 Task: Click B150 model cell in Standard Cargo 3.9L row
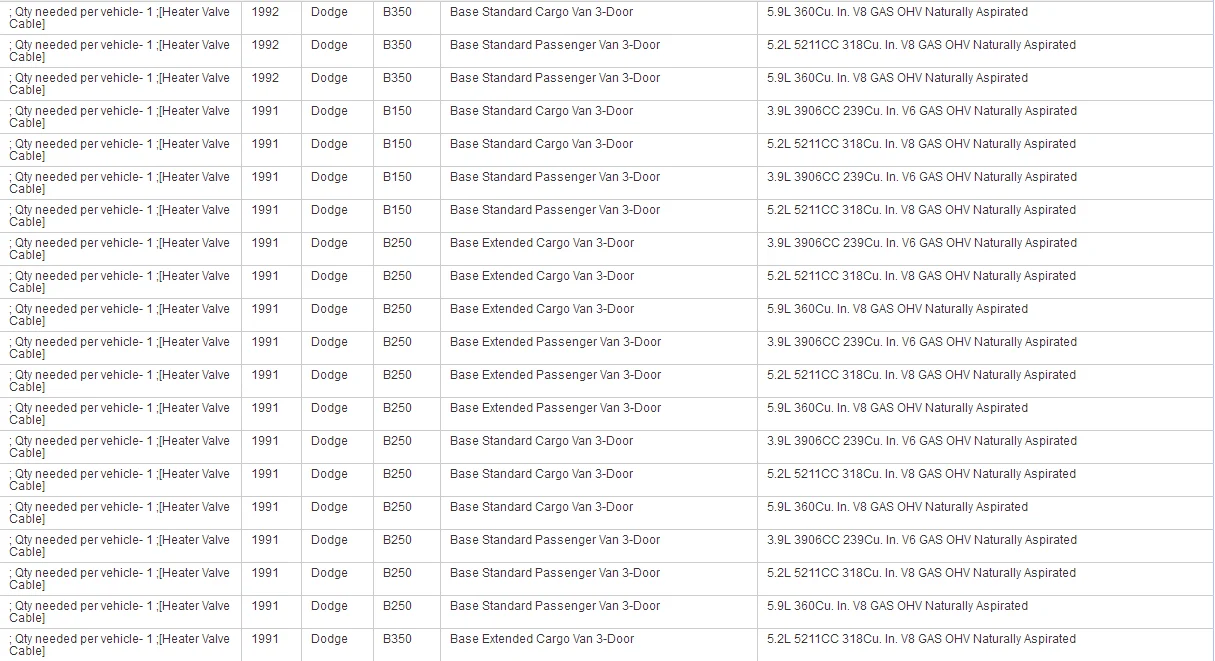click(406, 117)
